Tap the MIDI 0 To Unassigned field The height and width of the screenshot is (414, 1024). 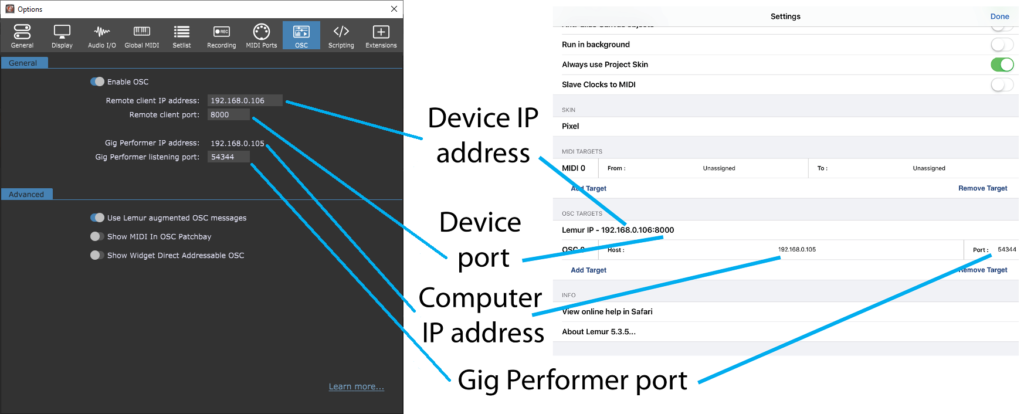coord(913,168)
